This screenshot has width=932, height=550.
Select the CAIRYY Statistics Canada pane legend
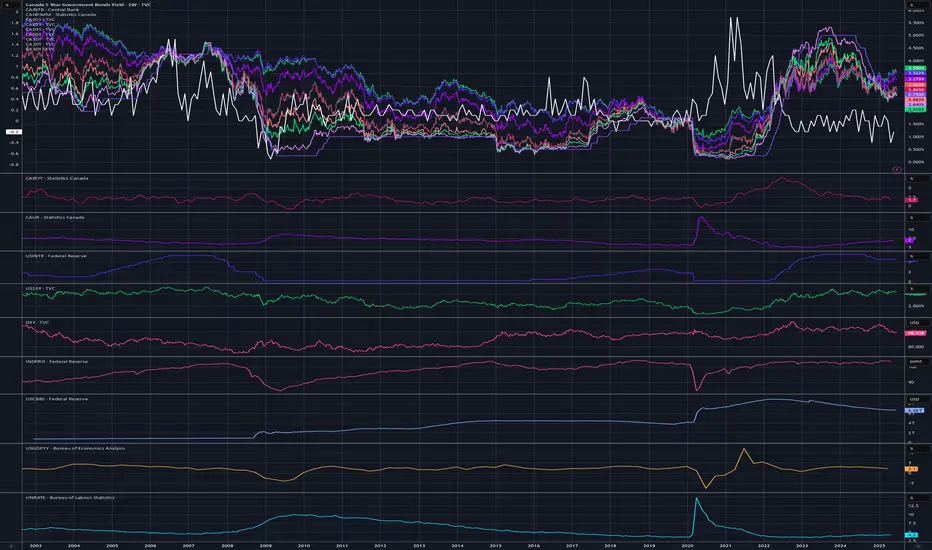(56, 178)
